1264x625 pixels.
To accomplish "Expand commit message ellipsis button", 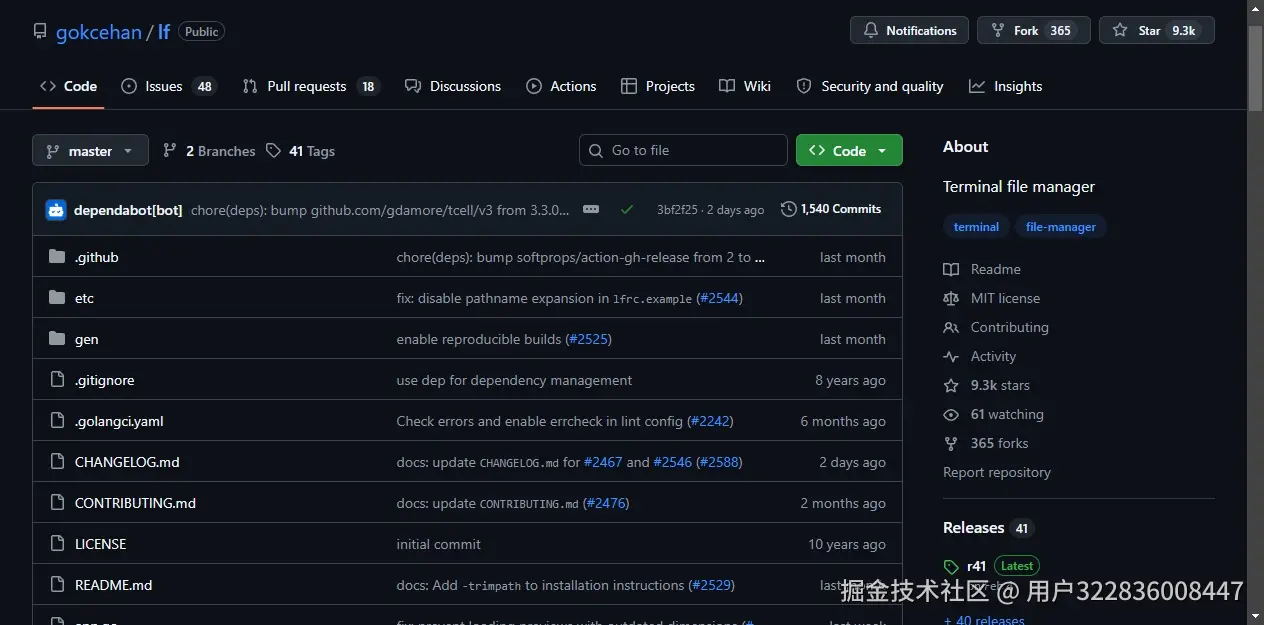I will 591,209.
